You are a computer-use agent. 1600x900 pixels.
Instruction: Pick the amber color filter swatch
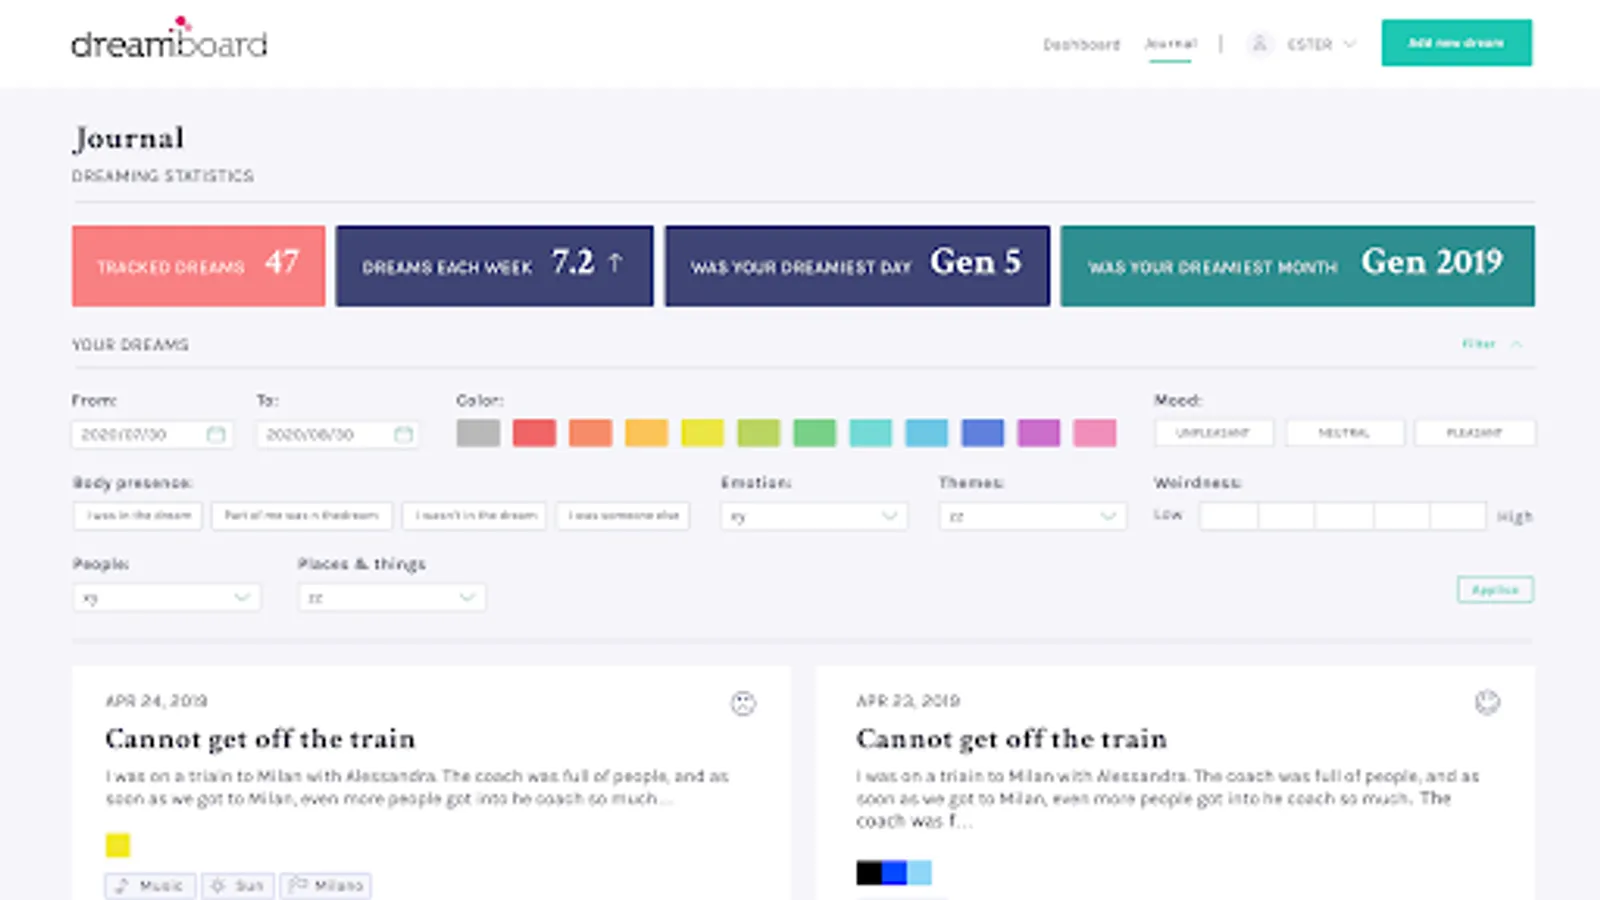[x=646, y=433]
